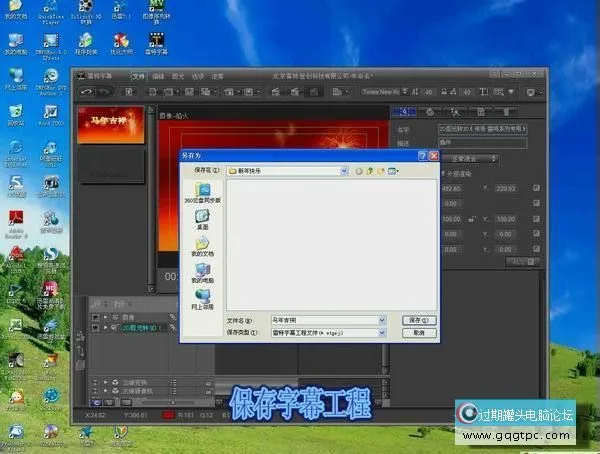Viewport: 600px width, 454px height.
Task: Click the 保存 button
Action: click(418, 319)
